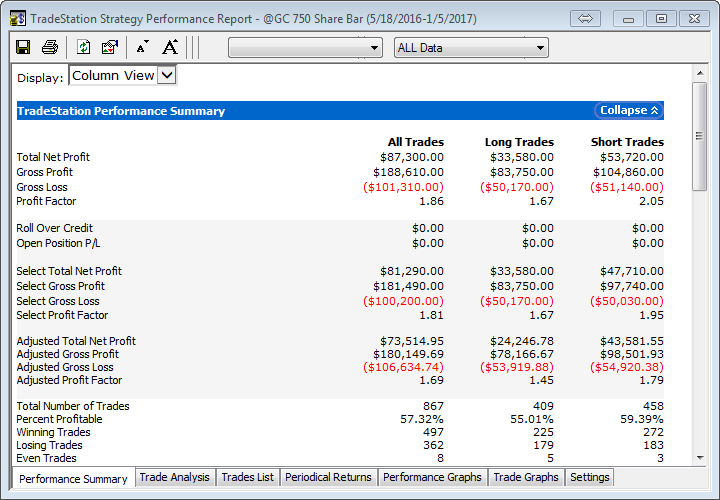Open the report properties icon
The image size is (720, 500).
pyautogui.click(x=109, y=47)
